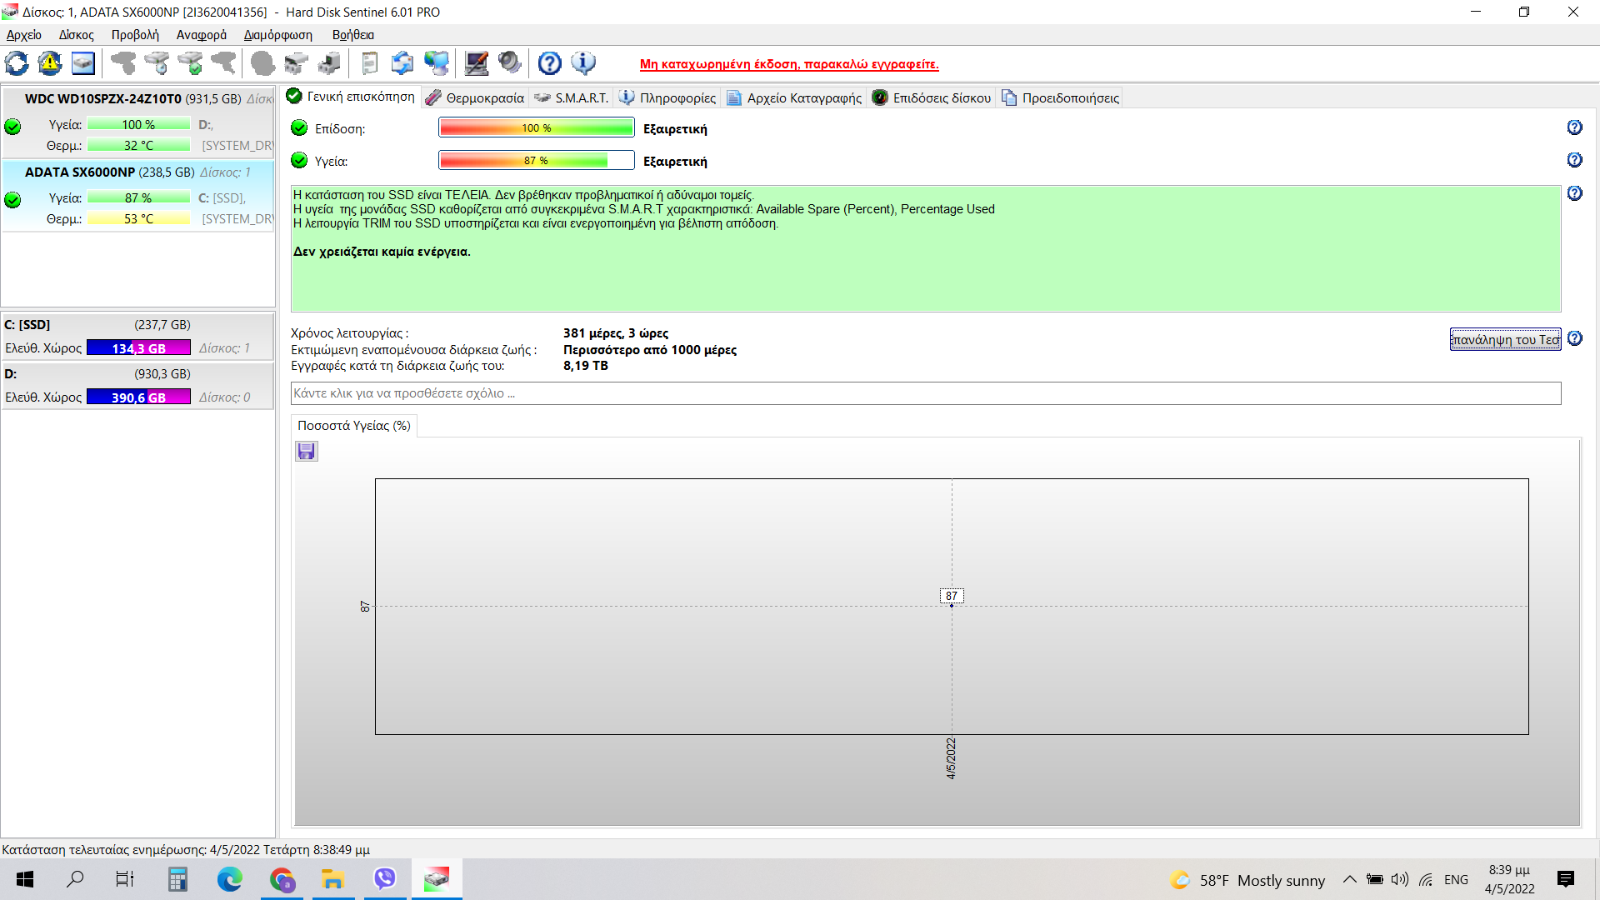Click the Υγεία 87 % progress bar
Viewport: 1600px width, 900px height.
536,160
